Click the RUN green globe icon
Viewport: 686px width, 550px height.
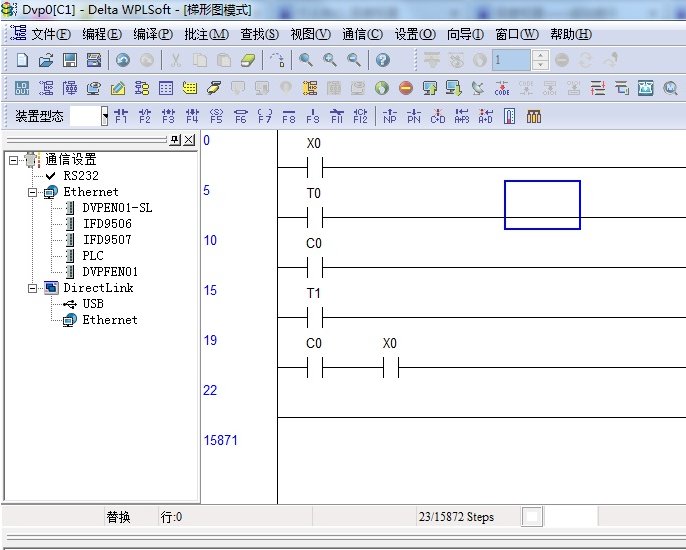382,88
